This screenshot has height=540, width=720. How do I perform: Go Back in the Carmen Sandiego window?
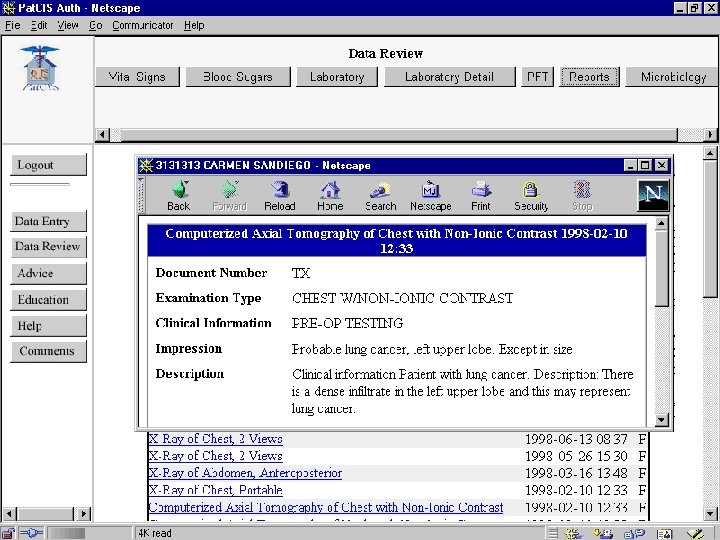click(x=179, y=196)
